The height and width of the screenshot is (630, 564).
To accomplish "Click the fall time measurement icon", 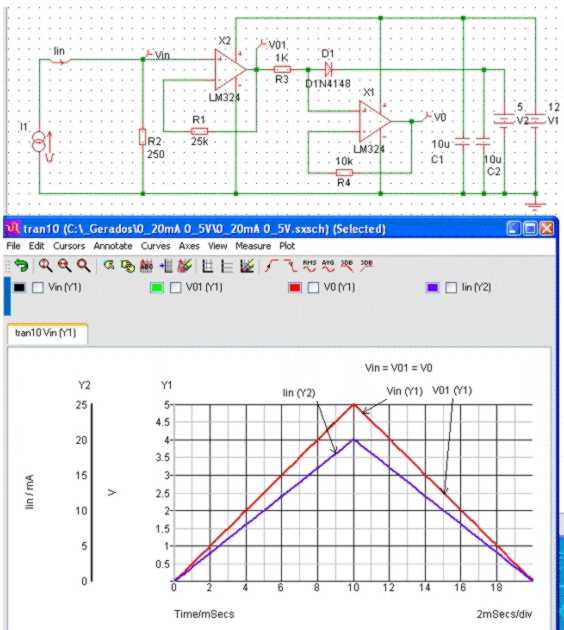I will tap(290, 266).
